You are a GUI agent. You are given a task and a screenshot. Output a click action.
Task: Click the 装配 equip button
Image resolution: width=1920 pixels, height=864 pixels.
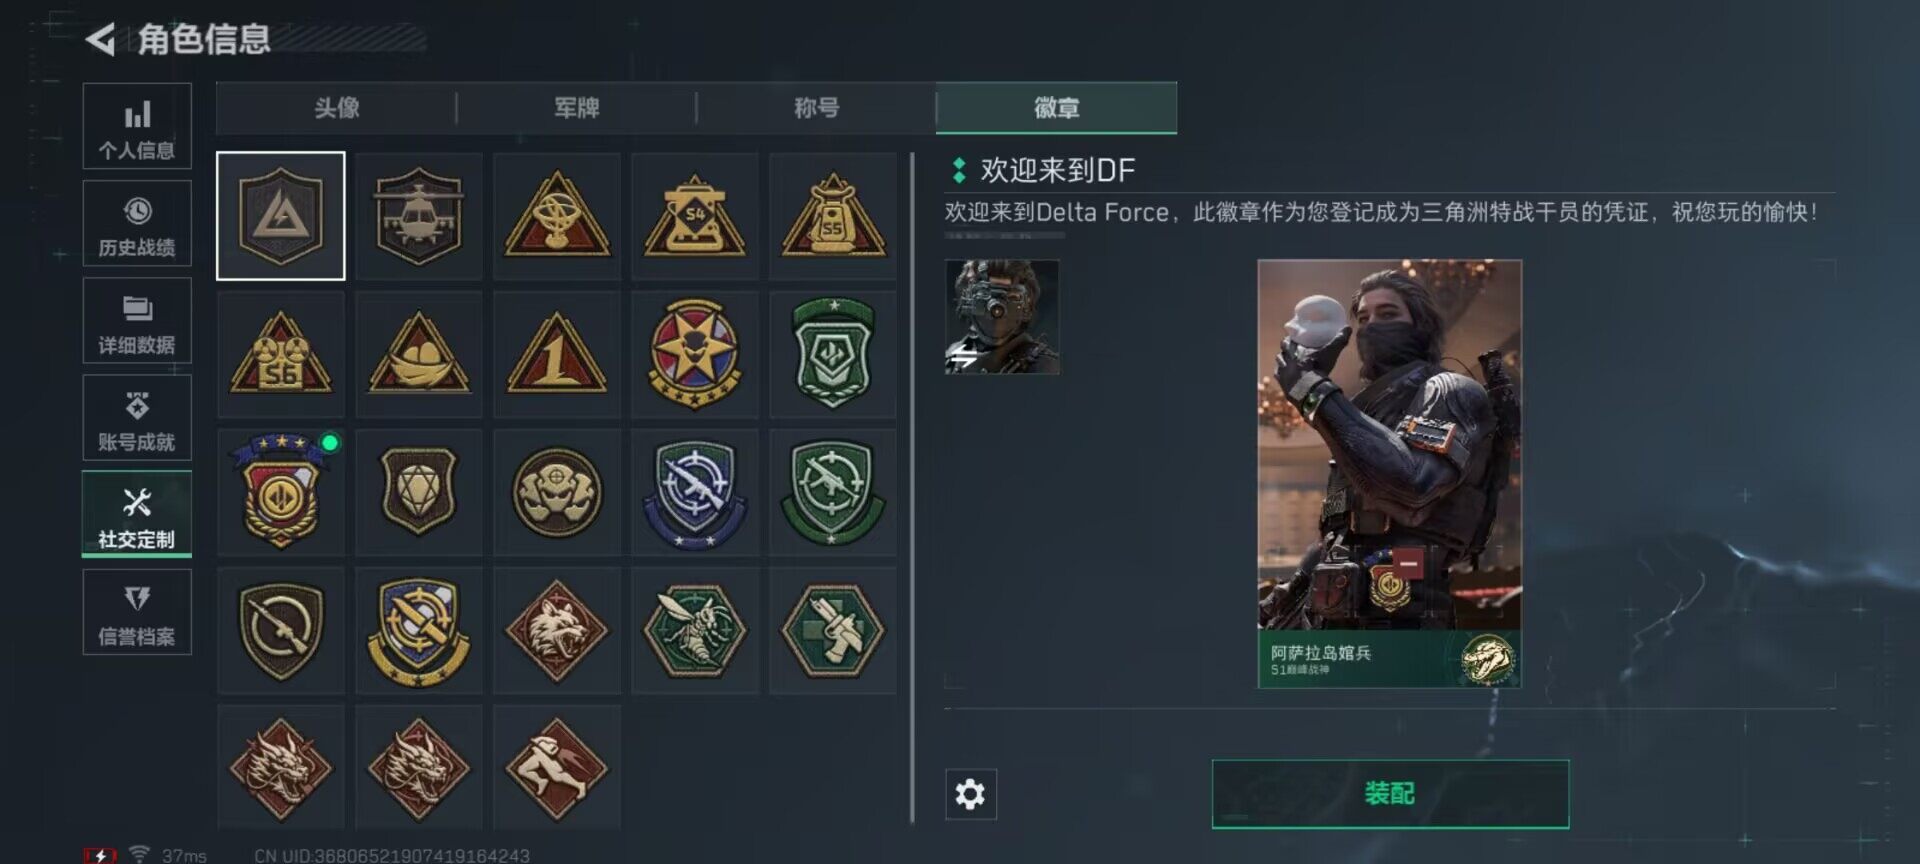(x=1390, y=794)
